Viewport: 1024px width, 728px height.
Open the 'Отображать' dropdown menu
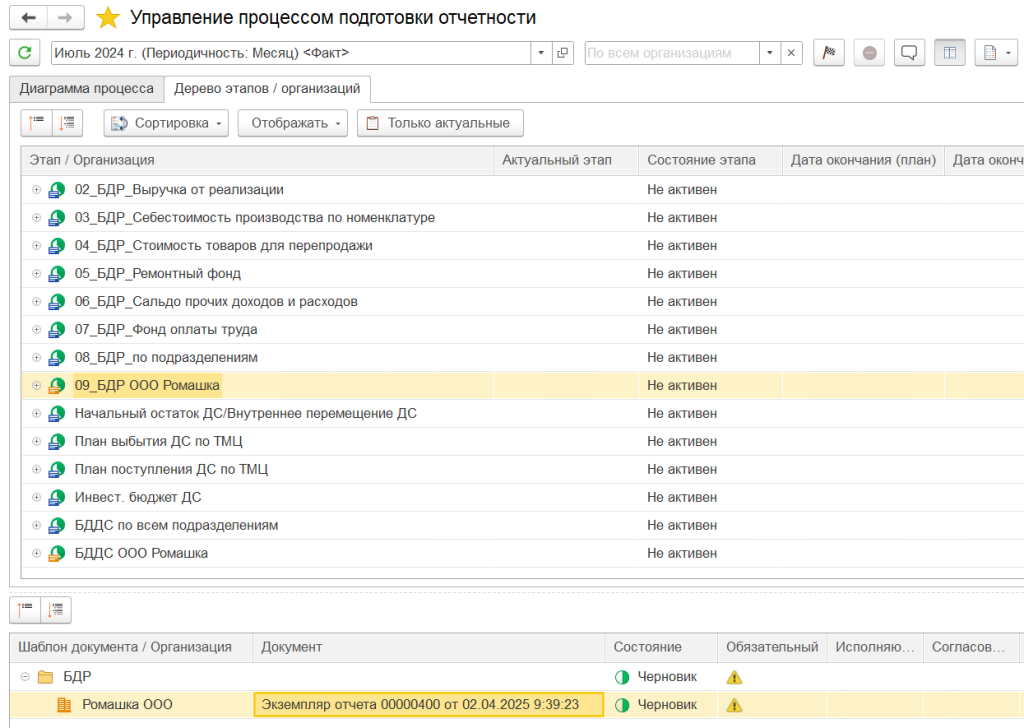tap(292, 123)
